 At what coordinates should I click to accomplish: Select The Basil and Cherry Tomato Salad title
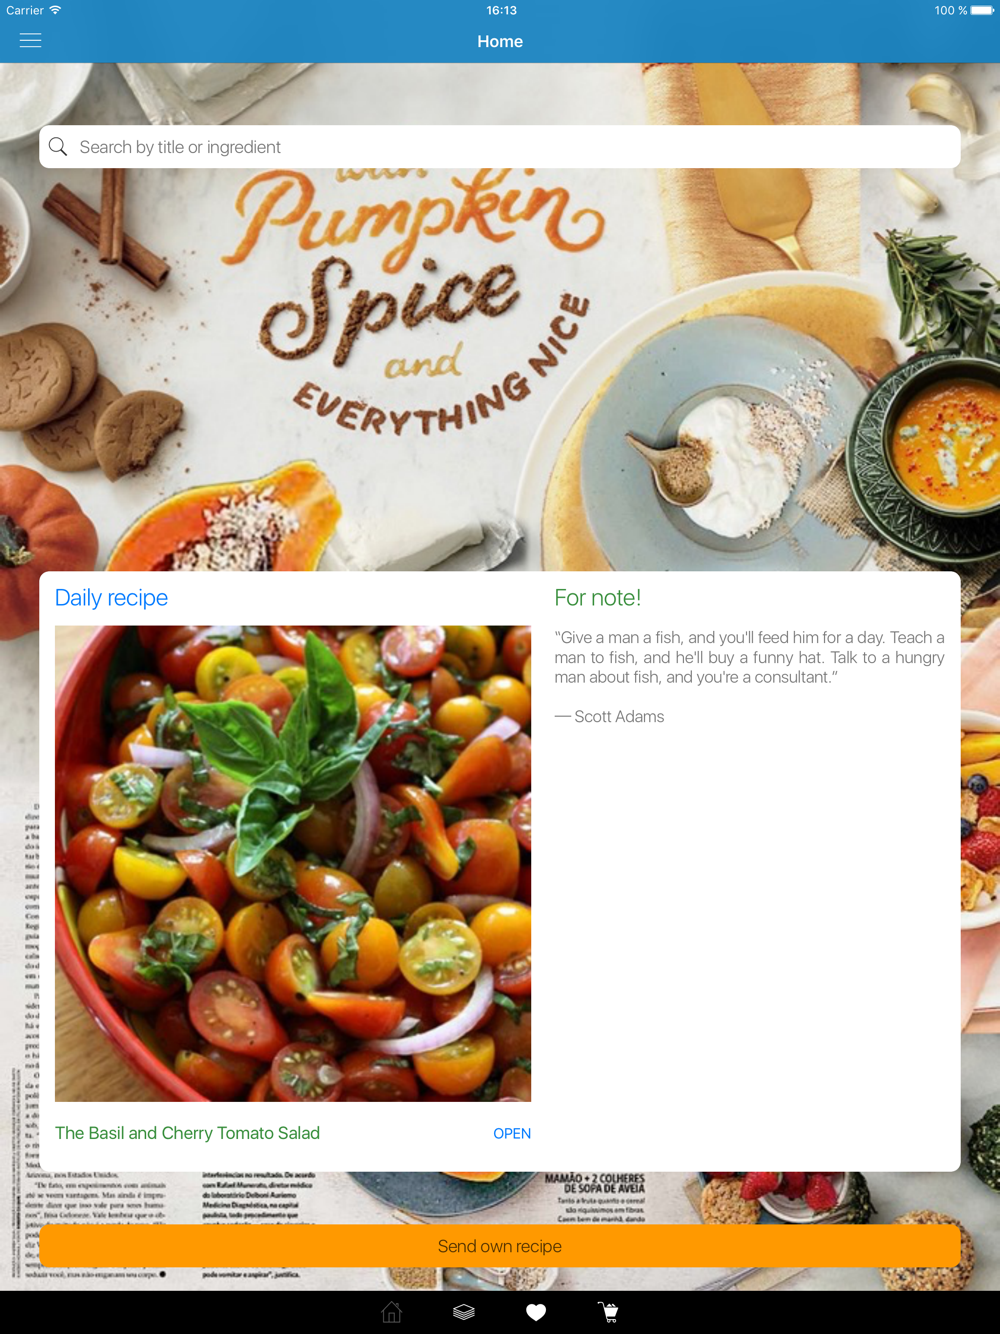click(x=187, y=1133)
